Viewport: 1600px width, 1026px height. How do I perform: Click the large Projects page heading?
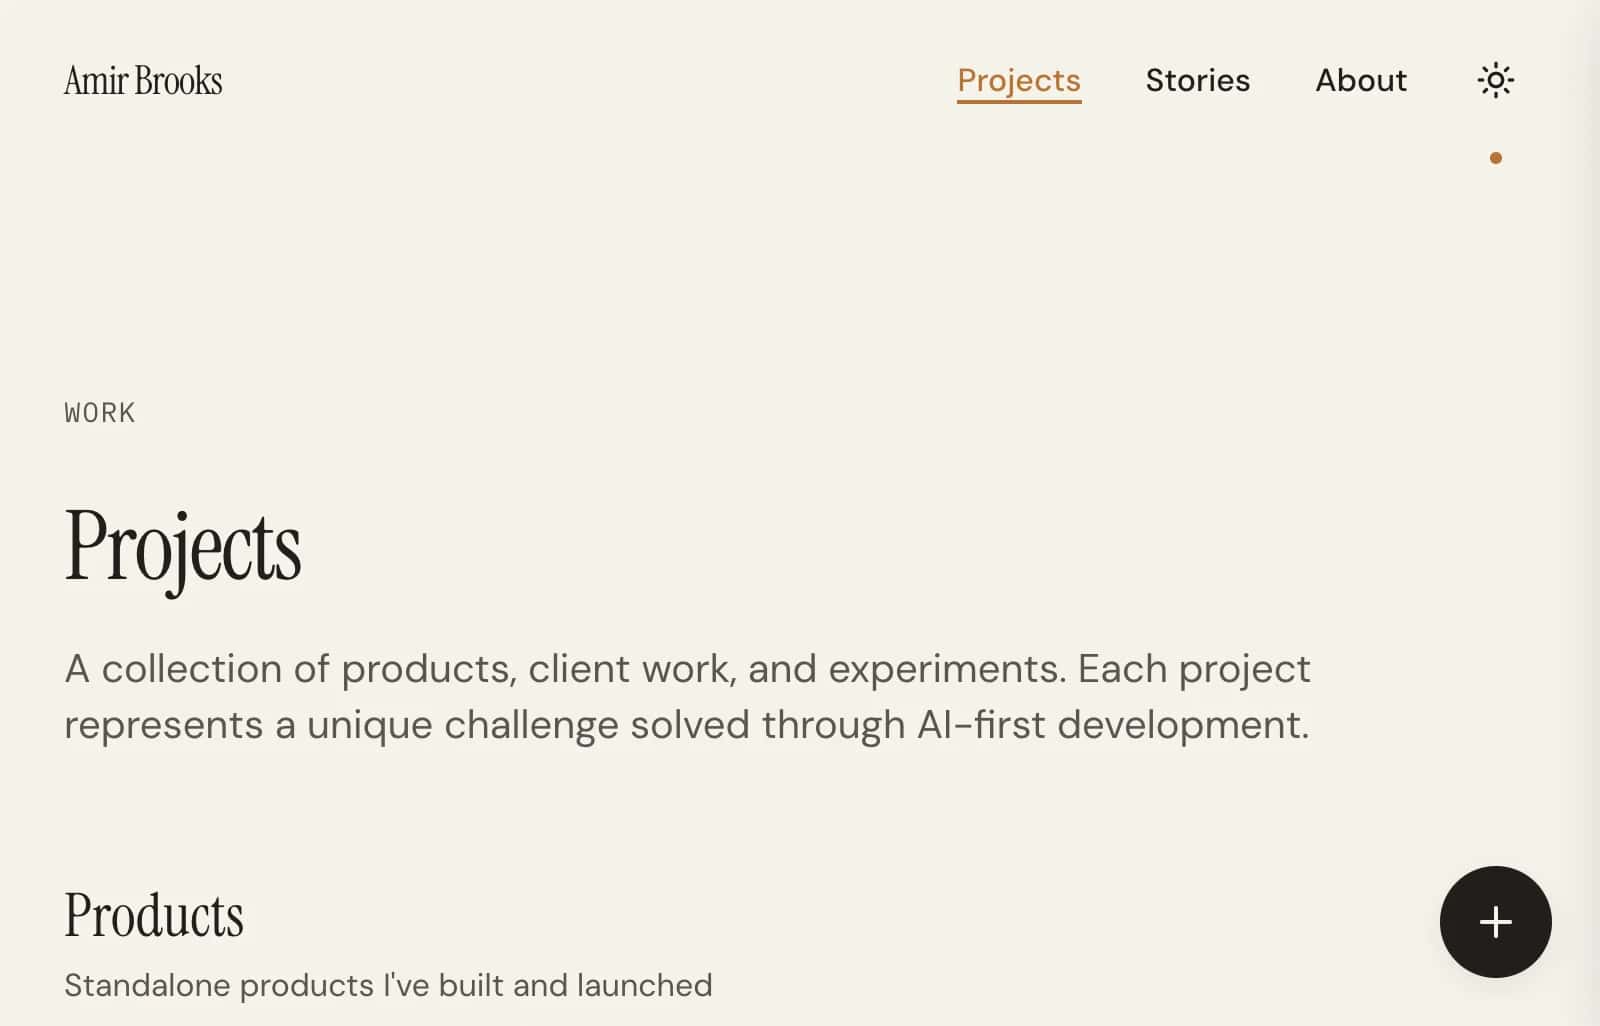coord(183,547)
